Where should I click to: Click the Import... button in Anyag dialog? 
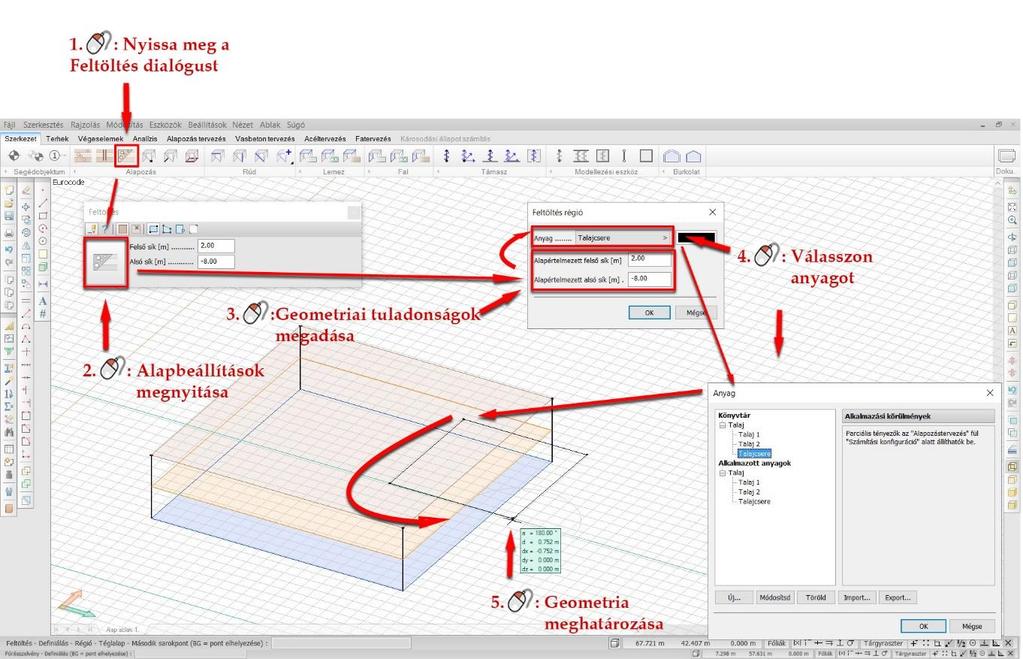point(857,597)
